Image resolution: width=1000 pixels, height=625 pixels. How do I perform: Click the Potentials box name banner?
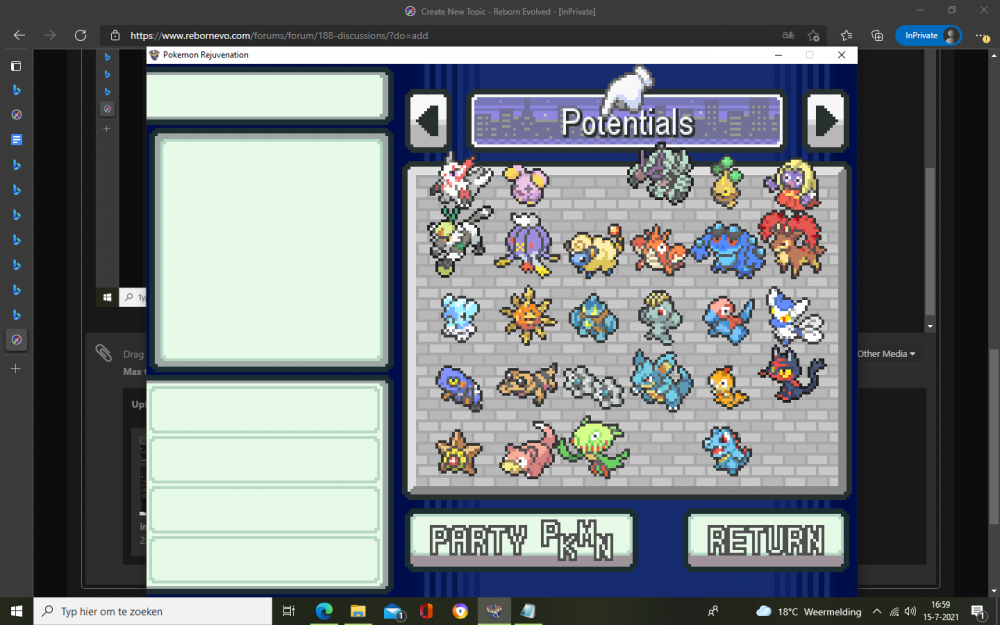[627, 121]
